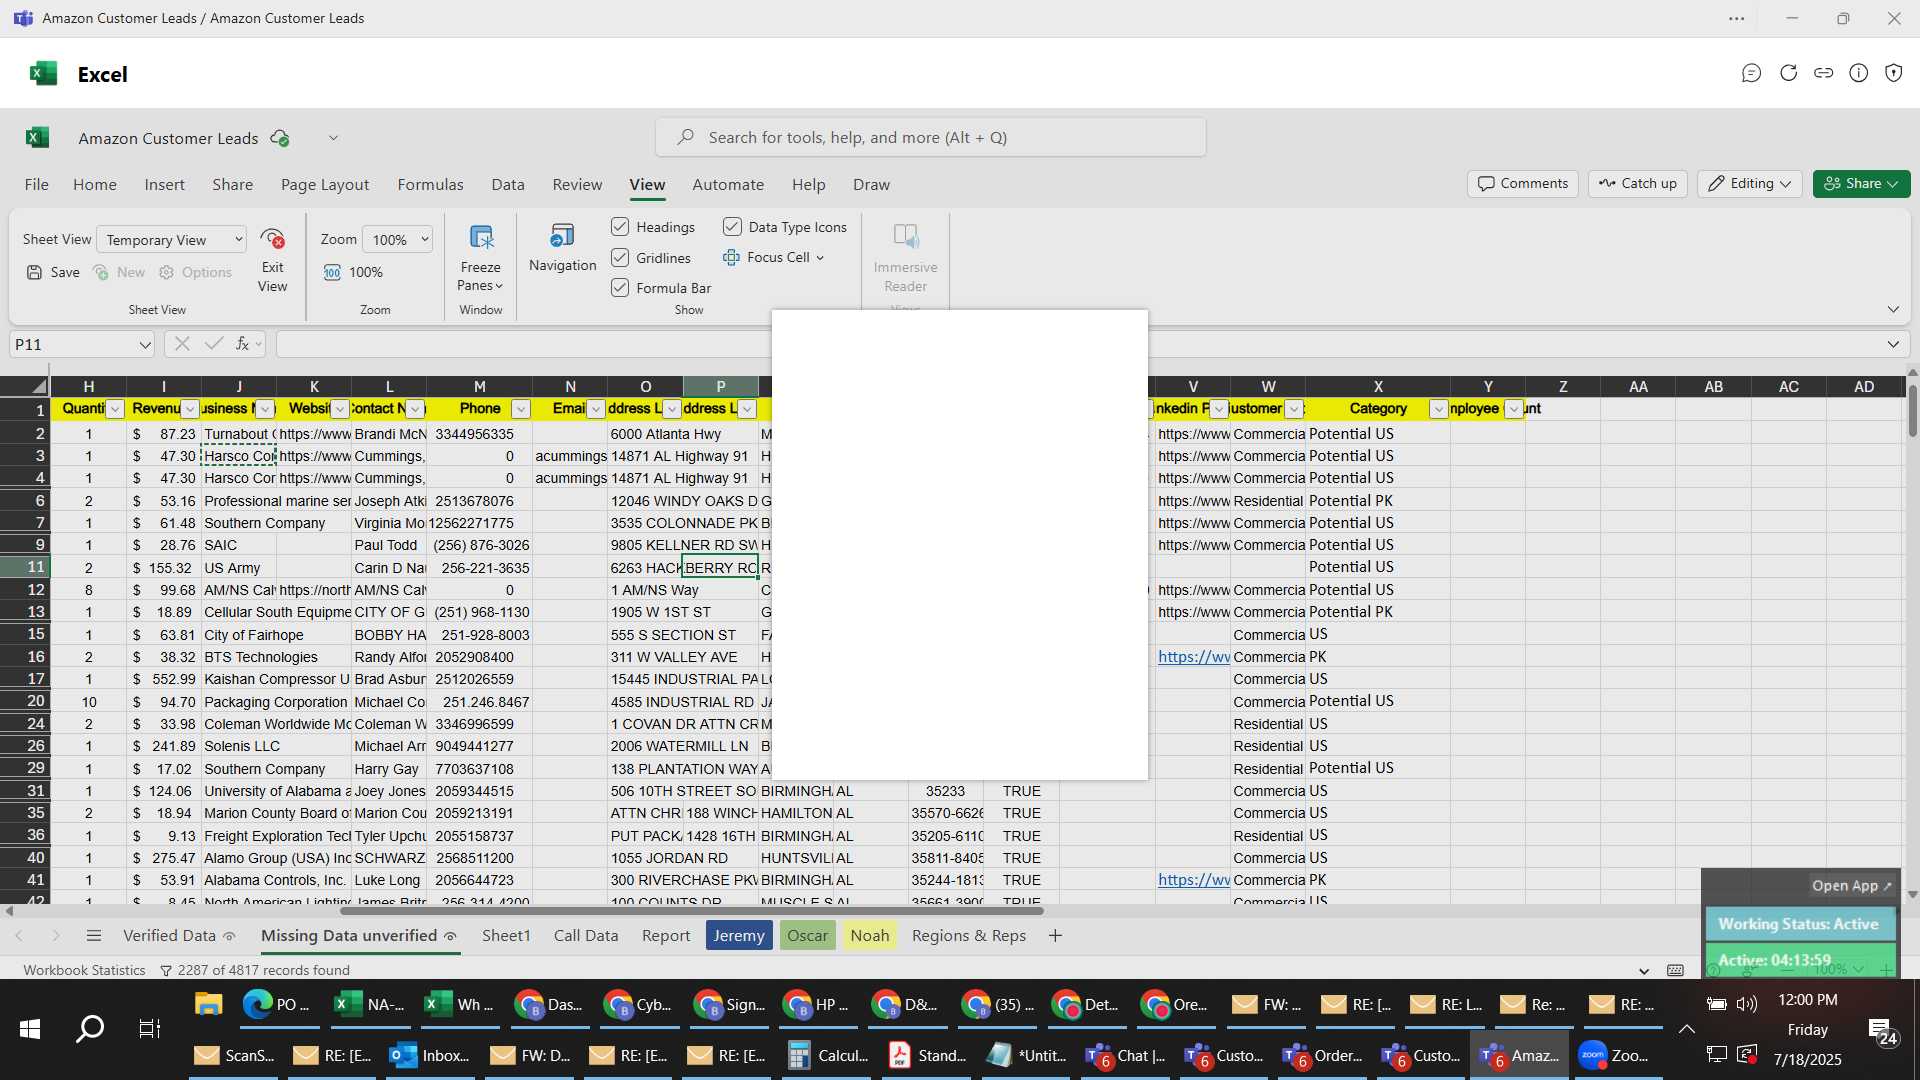The height and width of the screenshot is (1080, 1920).
Task: Click the shield security icon
Action: (1894, 73)
